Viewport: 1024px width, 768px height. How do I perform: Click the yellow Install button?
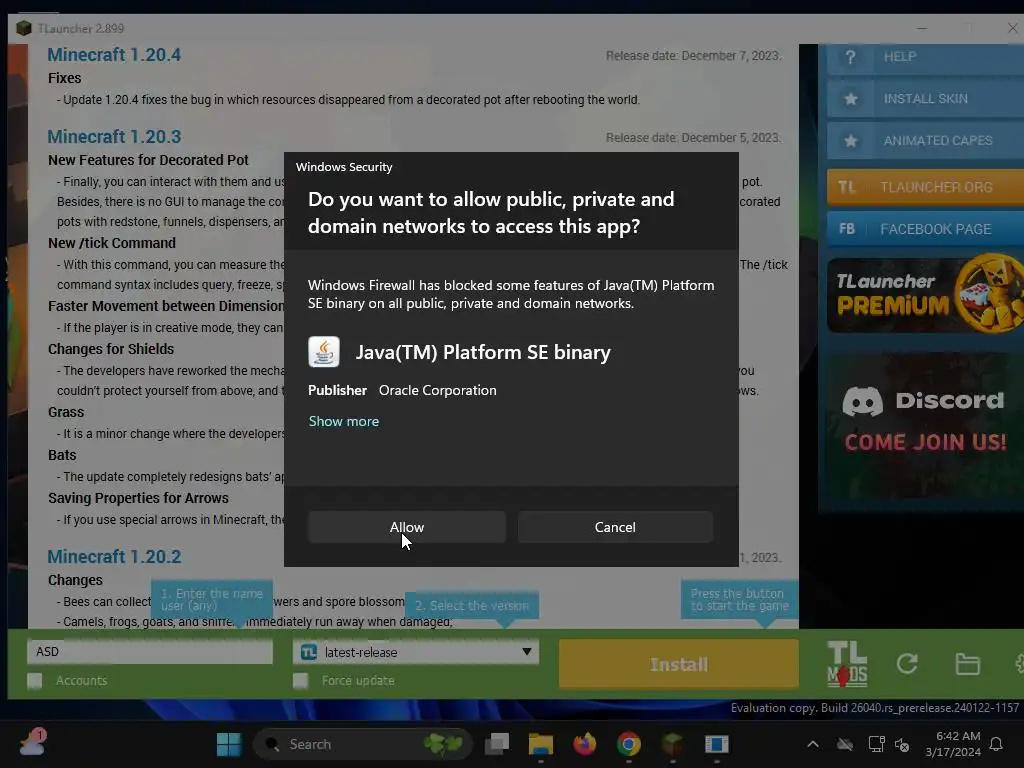coord(679,664)
